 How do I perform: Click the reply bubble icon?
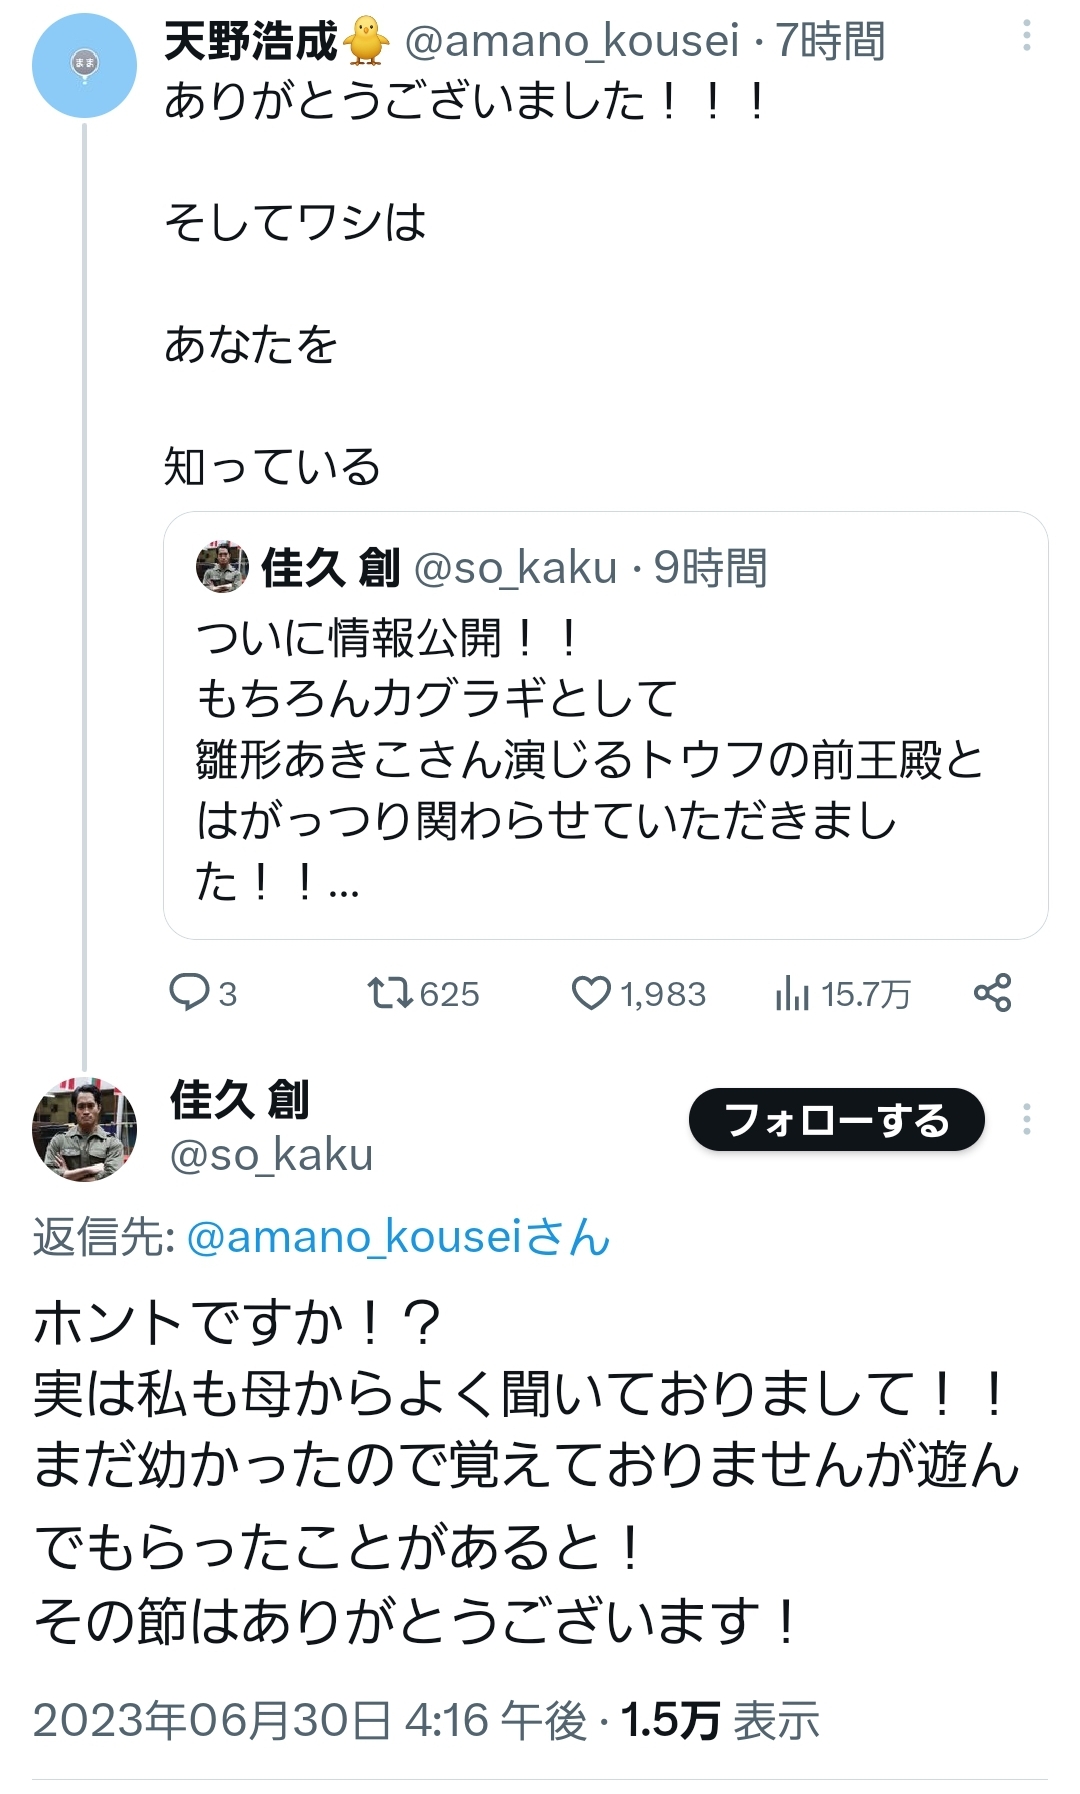coord(189,993)
